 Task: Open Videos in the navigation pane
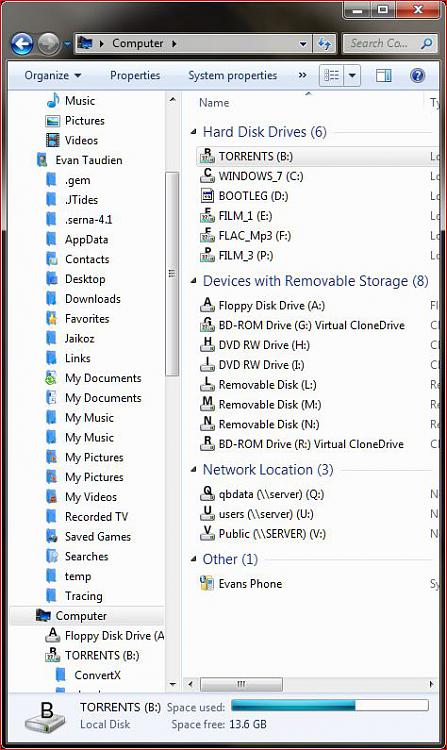81,140
